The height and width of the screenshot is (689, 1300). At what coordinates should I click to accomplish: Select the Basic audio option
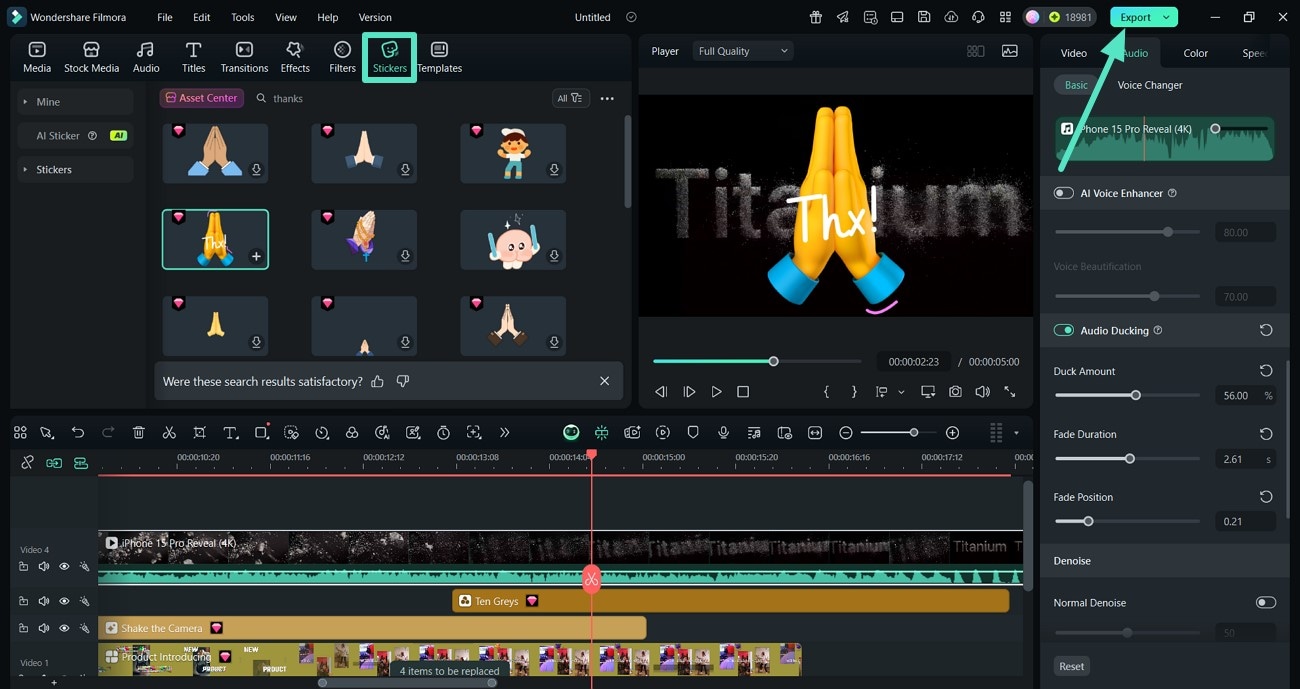pos(1076,85)
